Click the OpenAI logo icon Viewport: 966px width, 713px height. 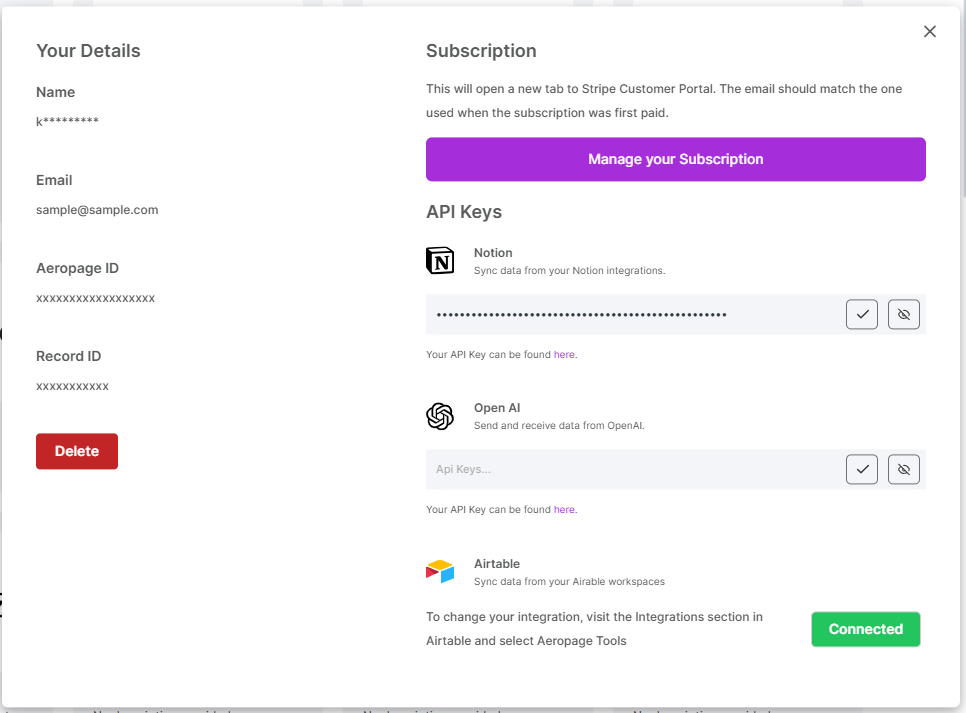click(x=440, y=416)
